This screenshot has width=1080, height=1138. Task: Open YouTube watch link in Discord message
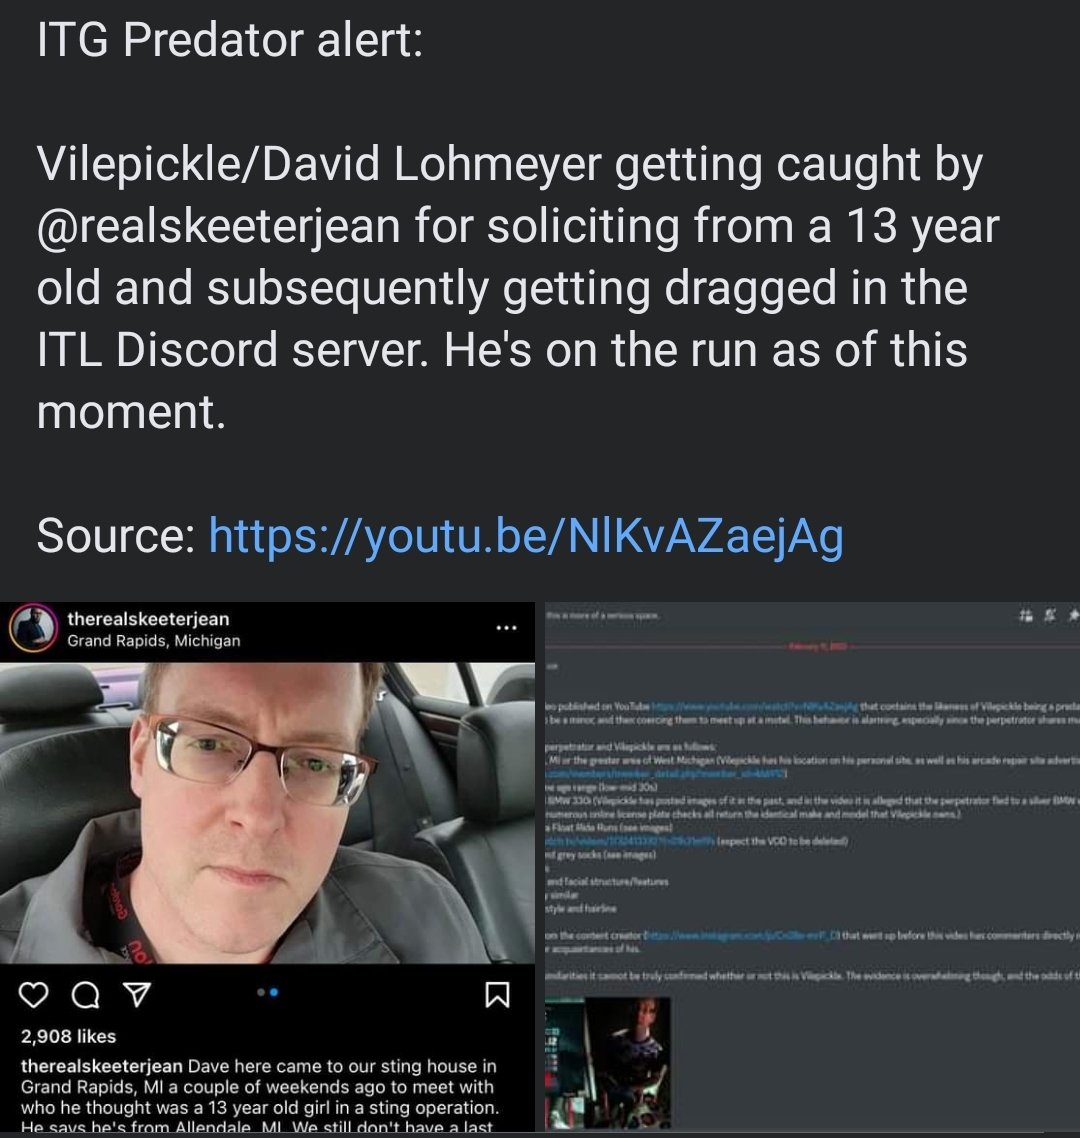tap(755, 705)
